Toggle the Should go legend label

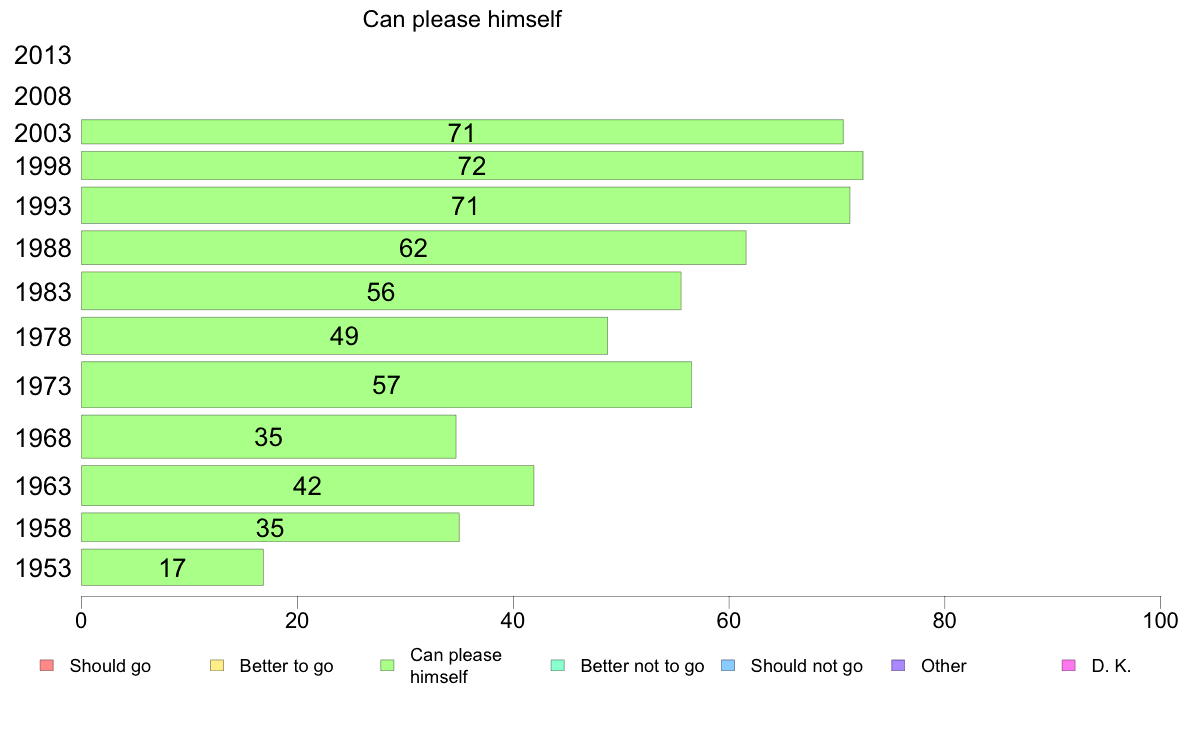110,666
